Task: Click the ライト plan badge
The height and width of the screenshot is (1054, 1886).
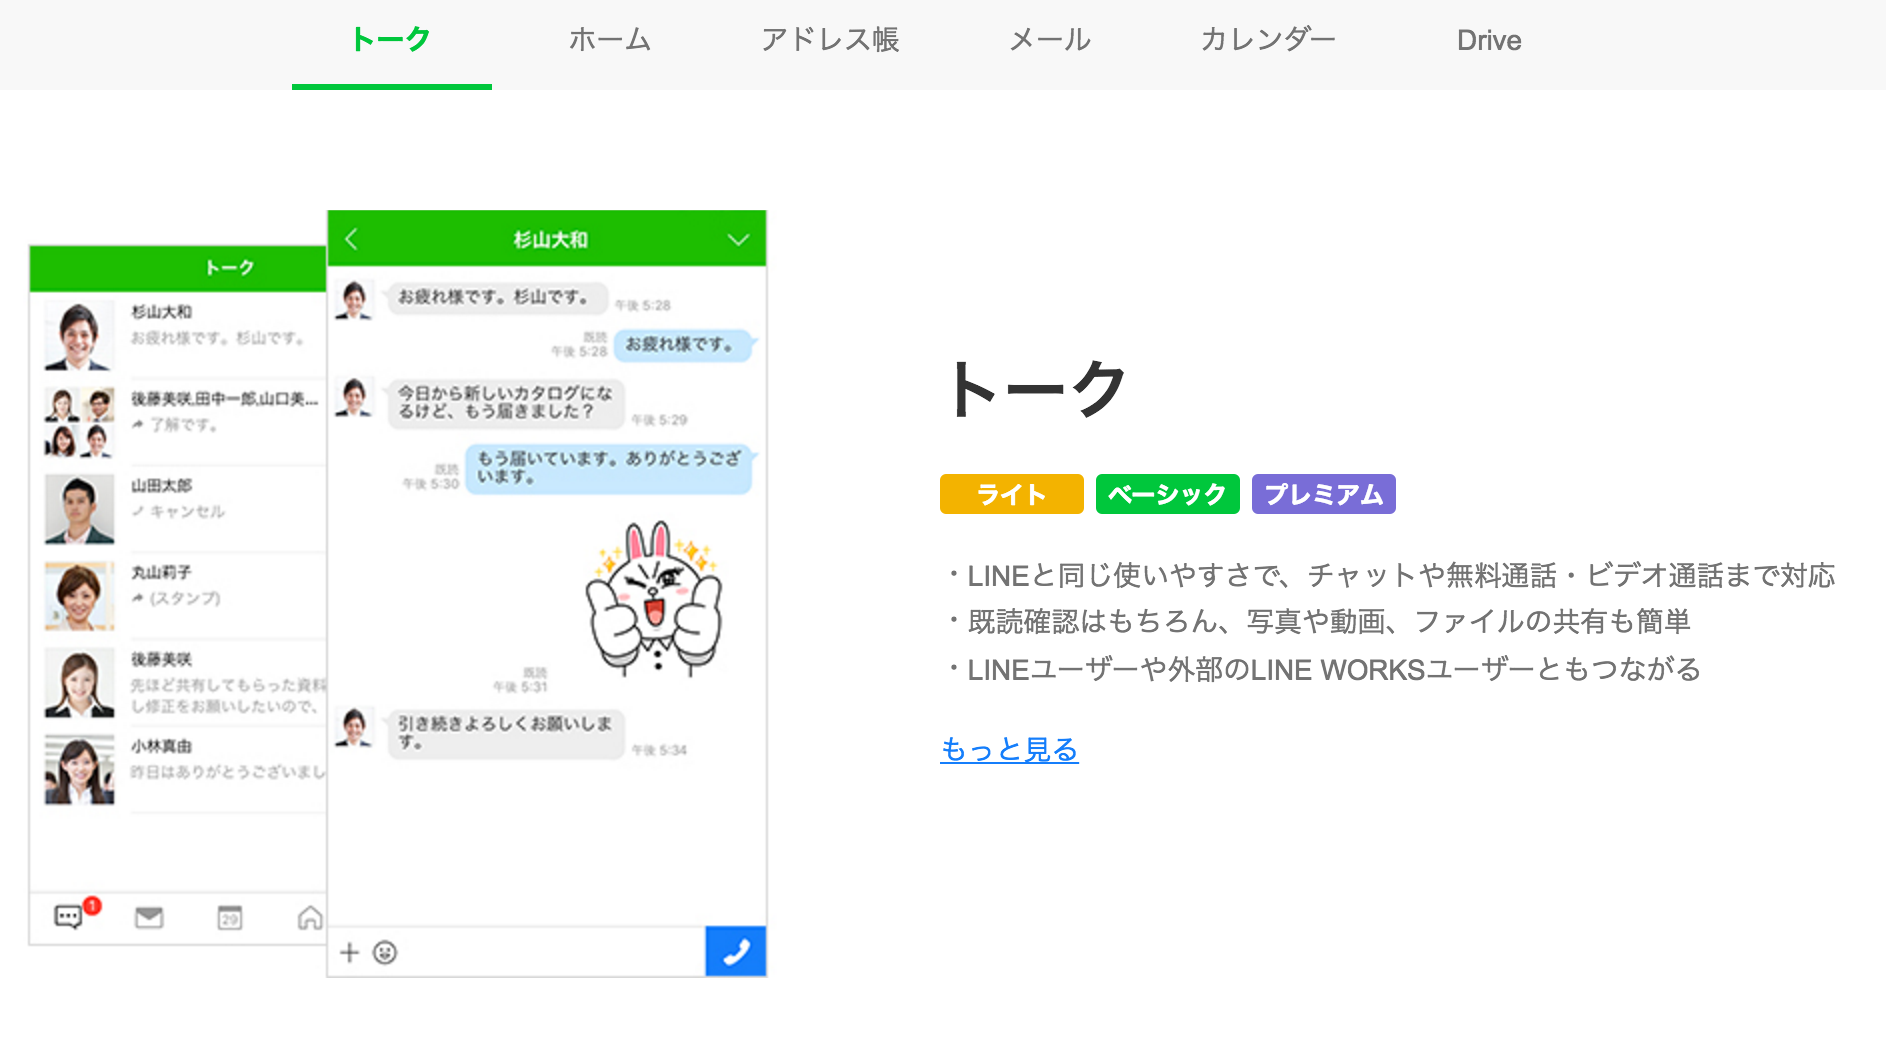Action: [x=1012, y=494]
